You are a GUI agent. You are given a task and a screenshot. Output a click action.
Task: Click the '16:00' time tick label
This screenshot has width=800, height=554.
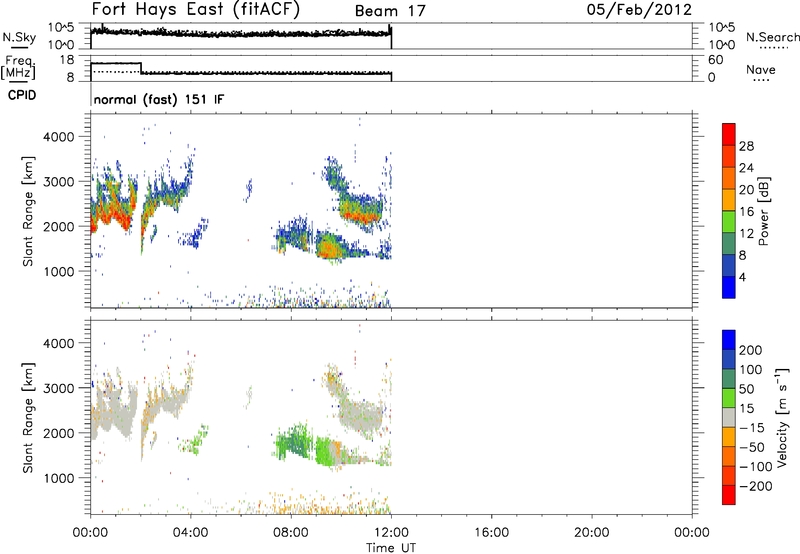[x=491, y=533]
